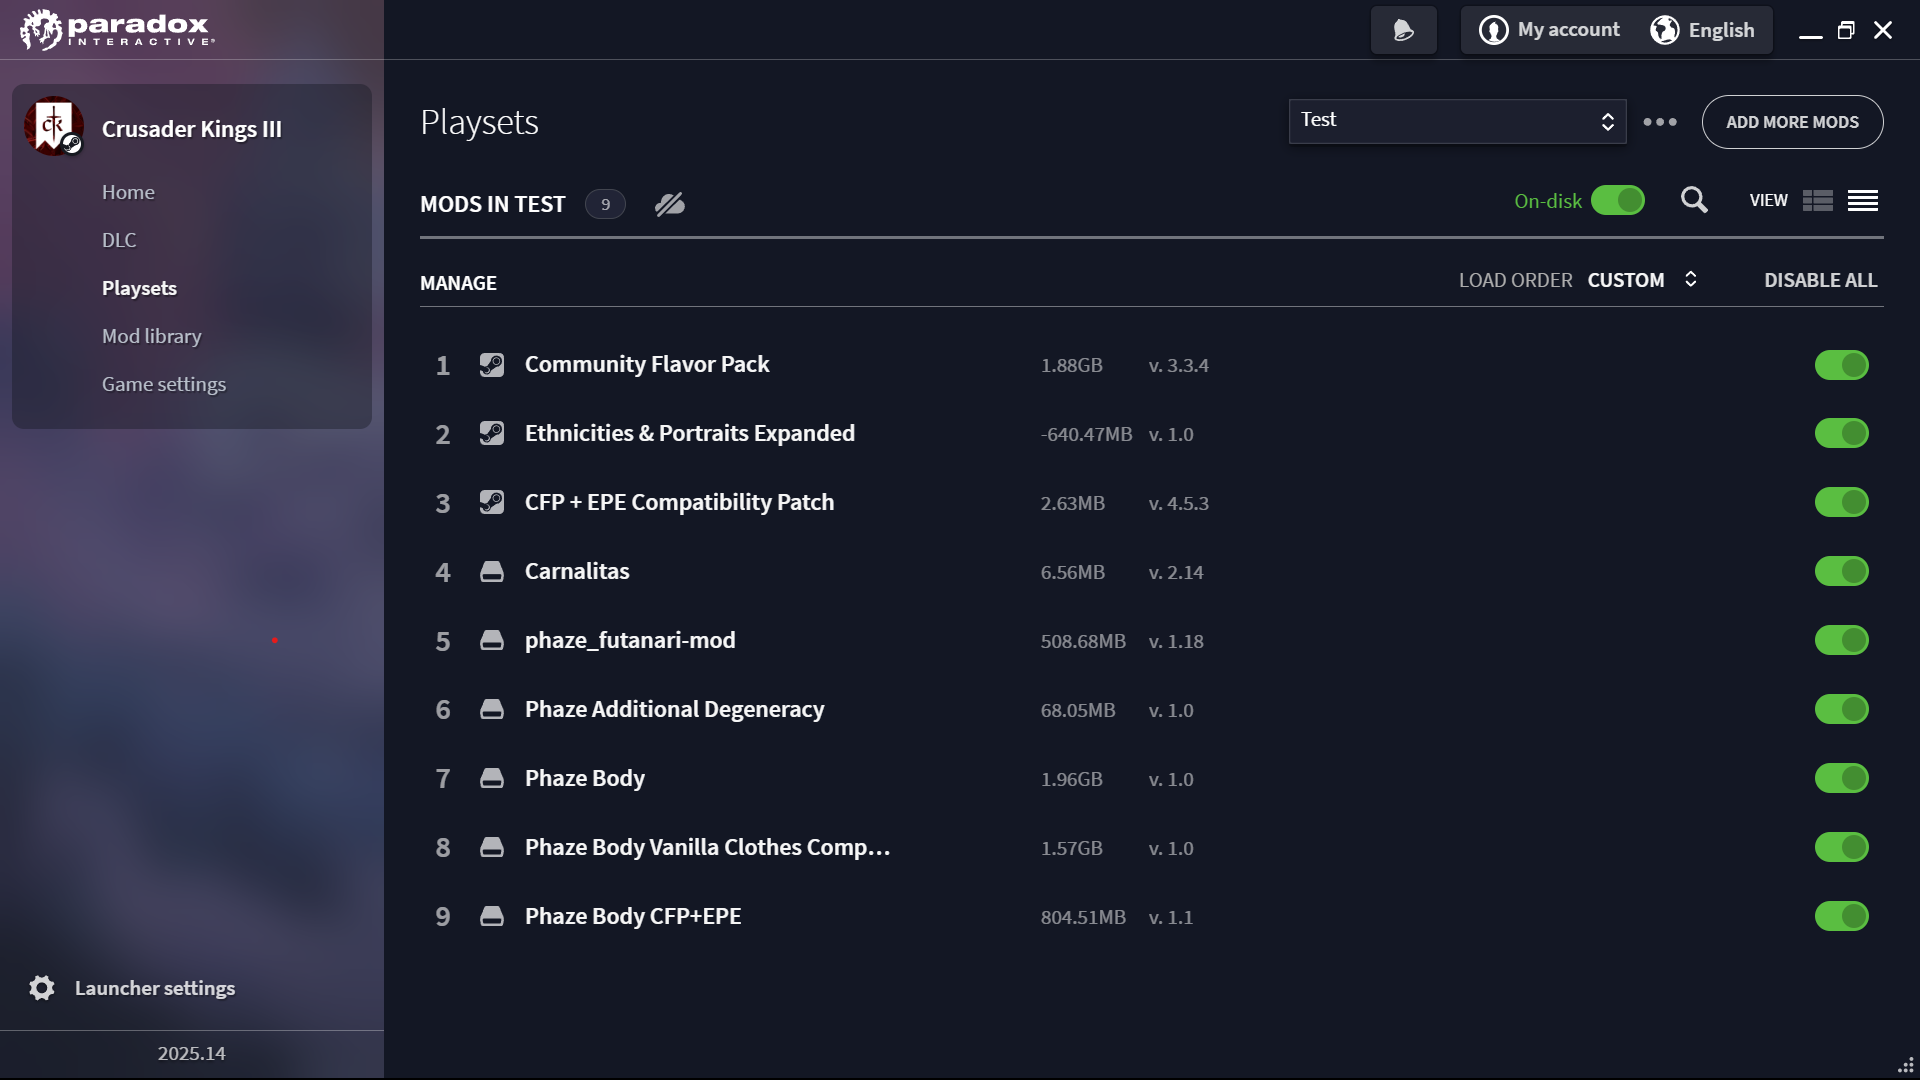Disable the Phaze Body mod toggle
Screen dimensions: 1920x1080
coord(1842,778)
